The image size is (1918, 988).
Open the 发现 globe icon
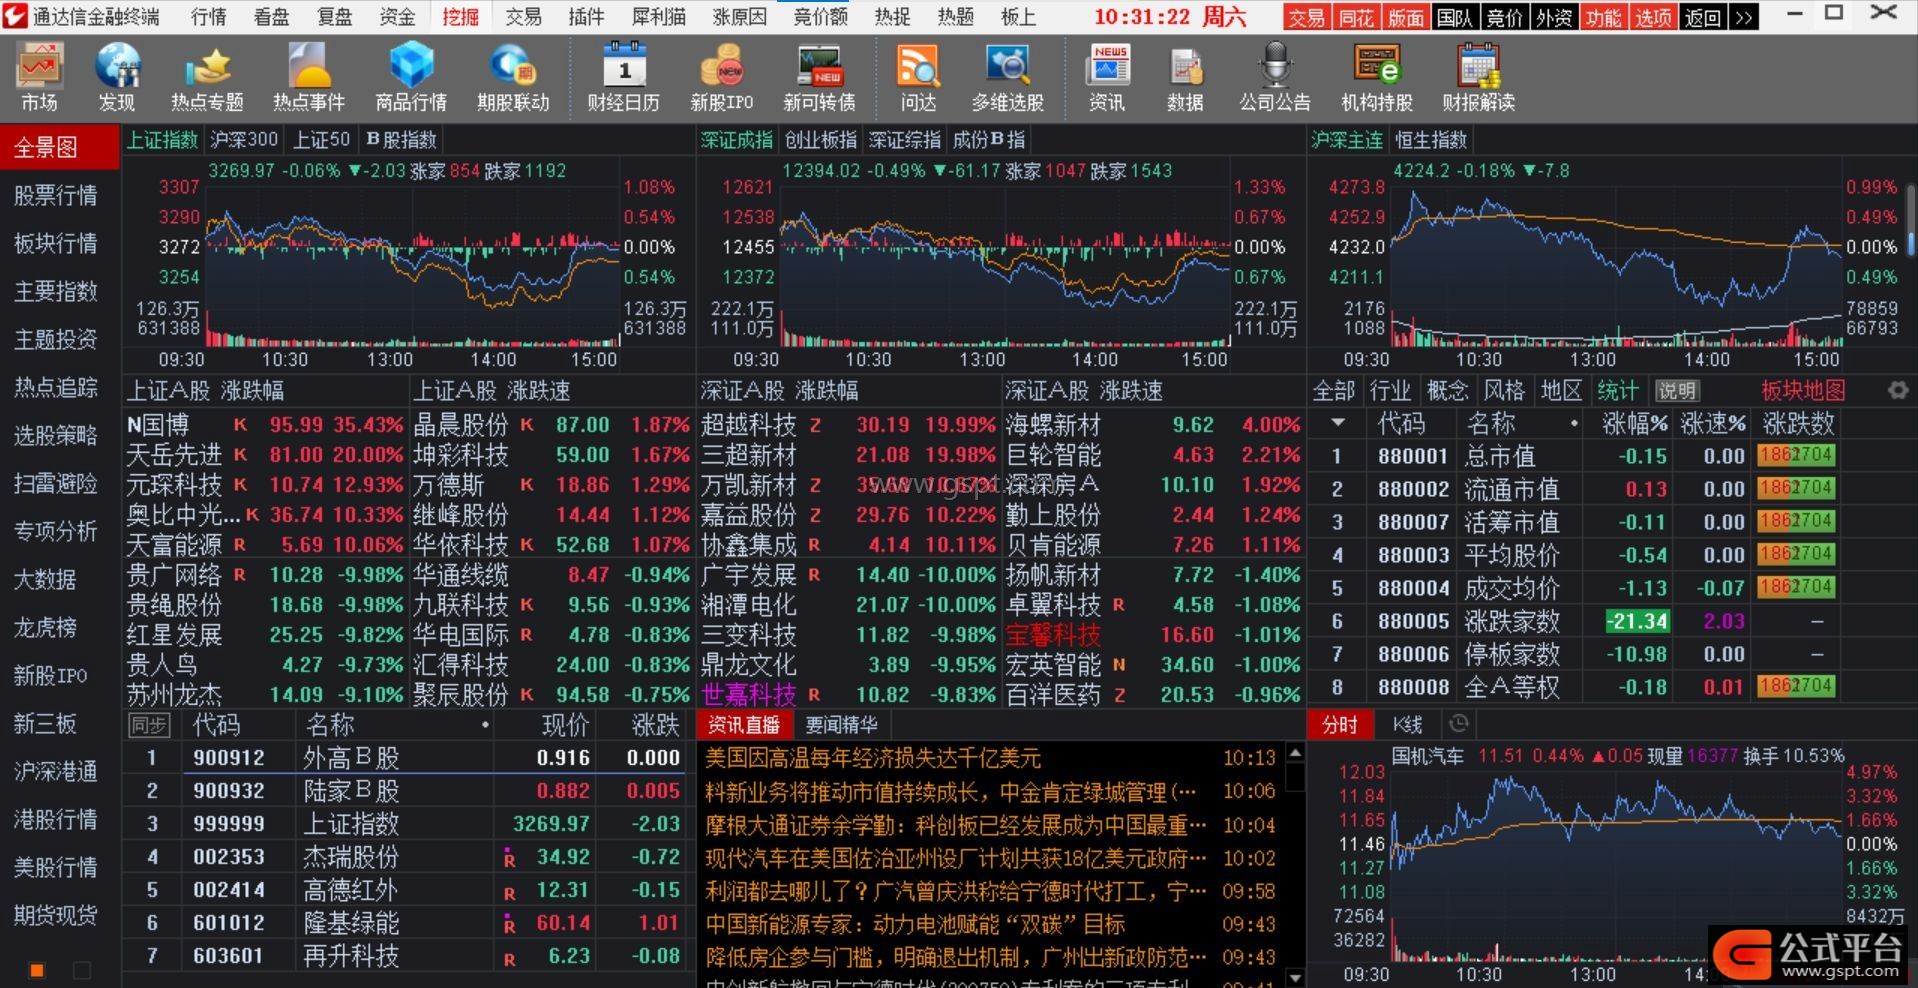(117, 77)
